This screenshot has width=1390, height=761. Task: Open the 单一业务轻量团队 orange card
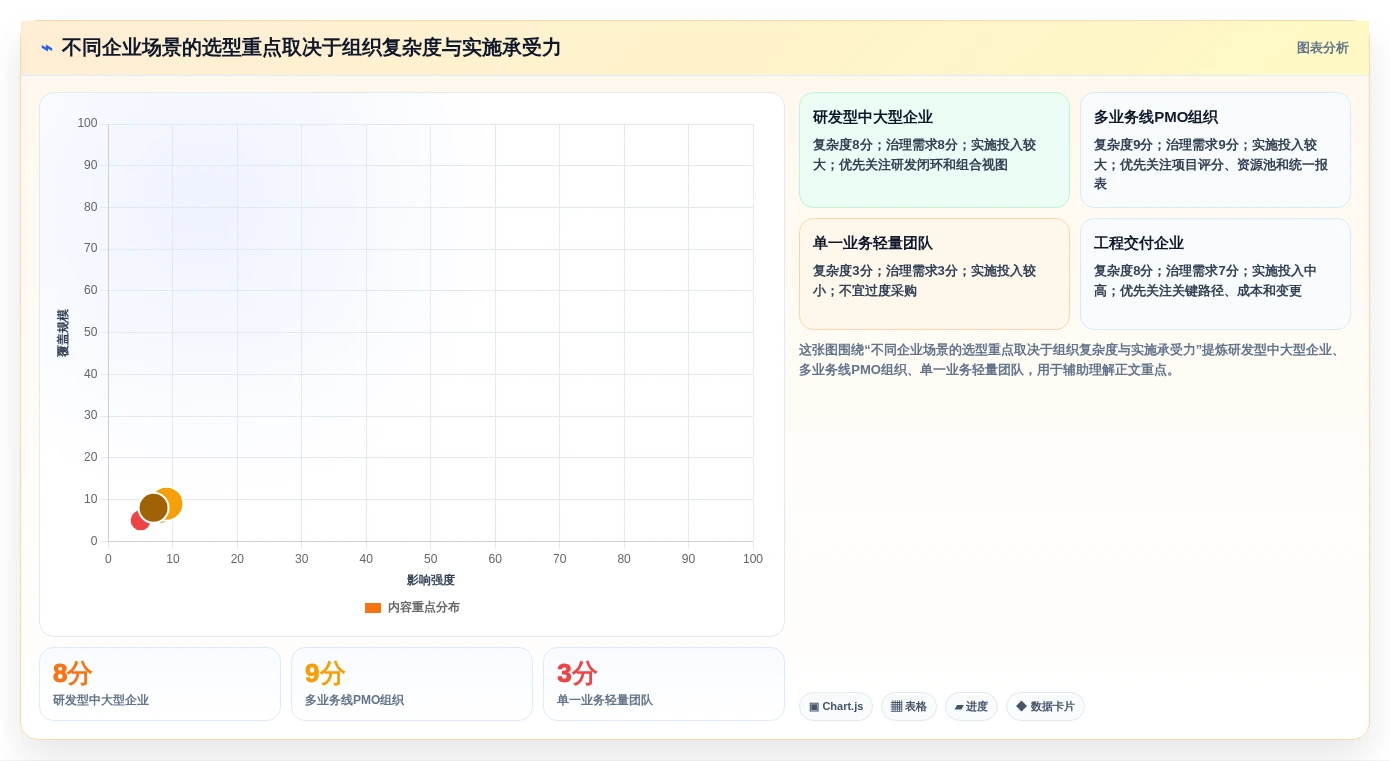point(934,274)
